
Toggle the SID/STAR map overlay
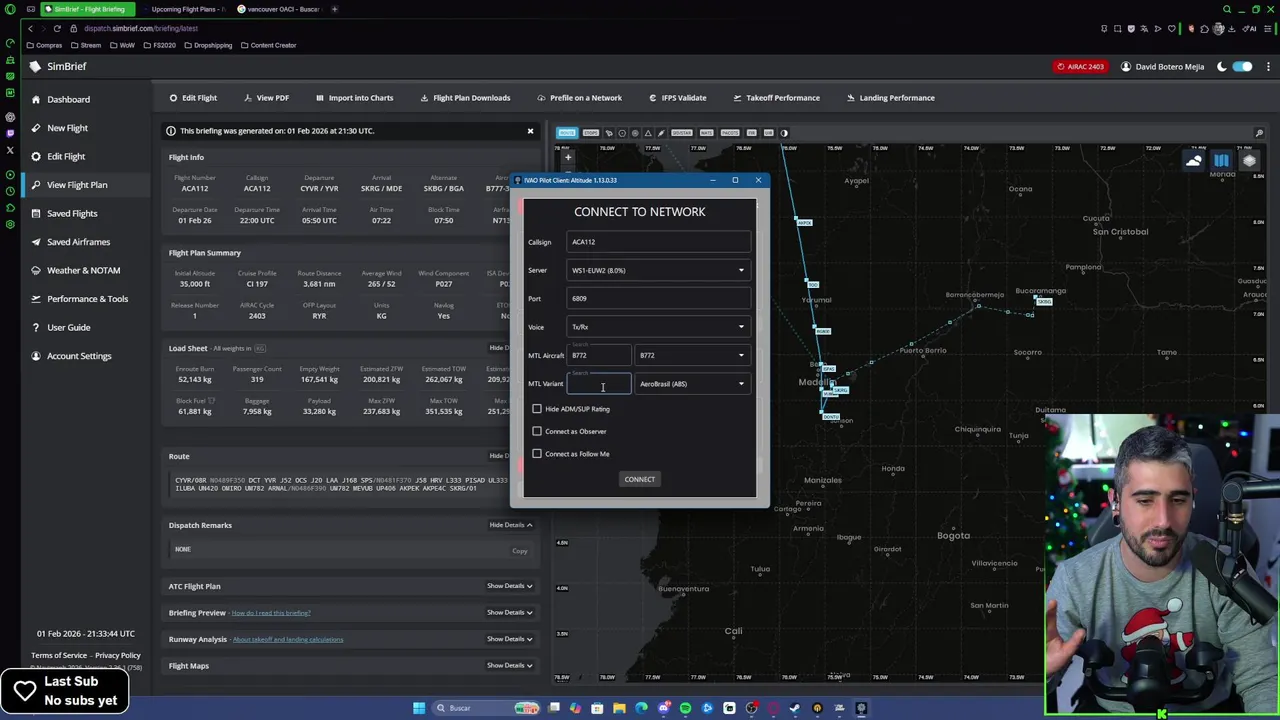click(681, 133)
